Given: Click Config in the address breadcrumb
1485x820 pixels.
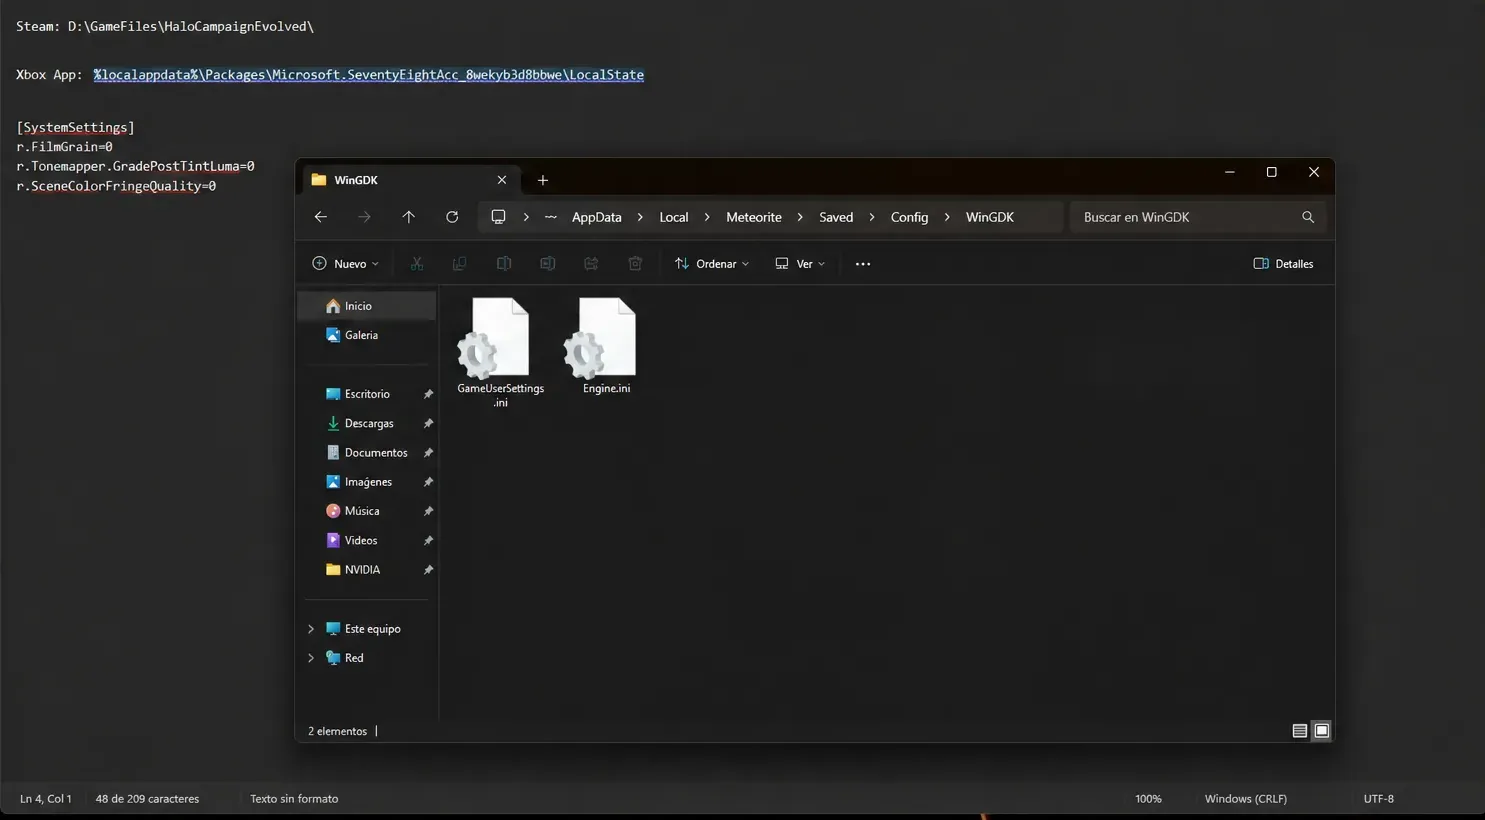Looking at the screenshot, I should click(909, 217).
